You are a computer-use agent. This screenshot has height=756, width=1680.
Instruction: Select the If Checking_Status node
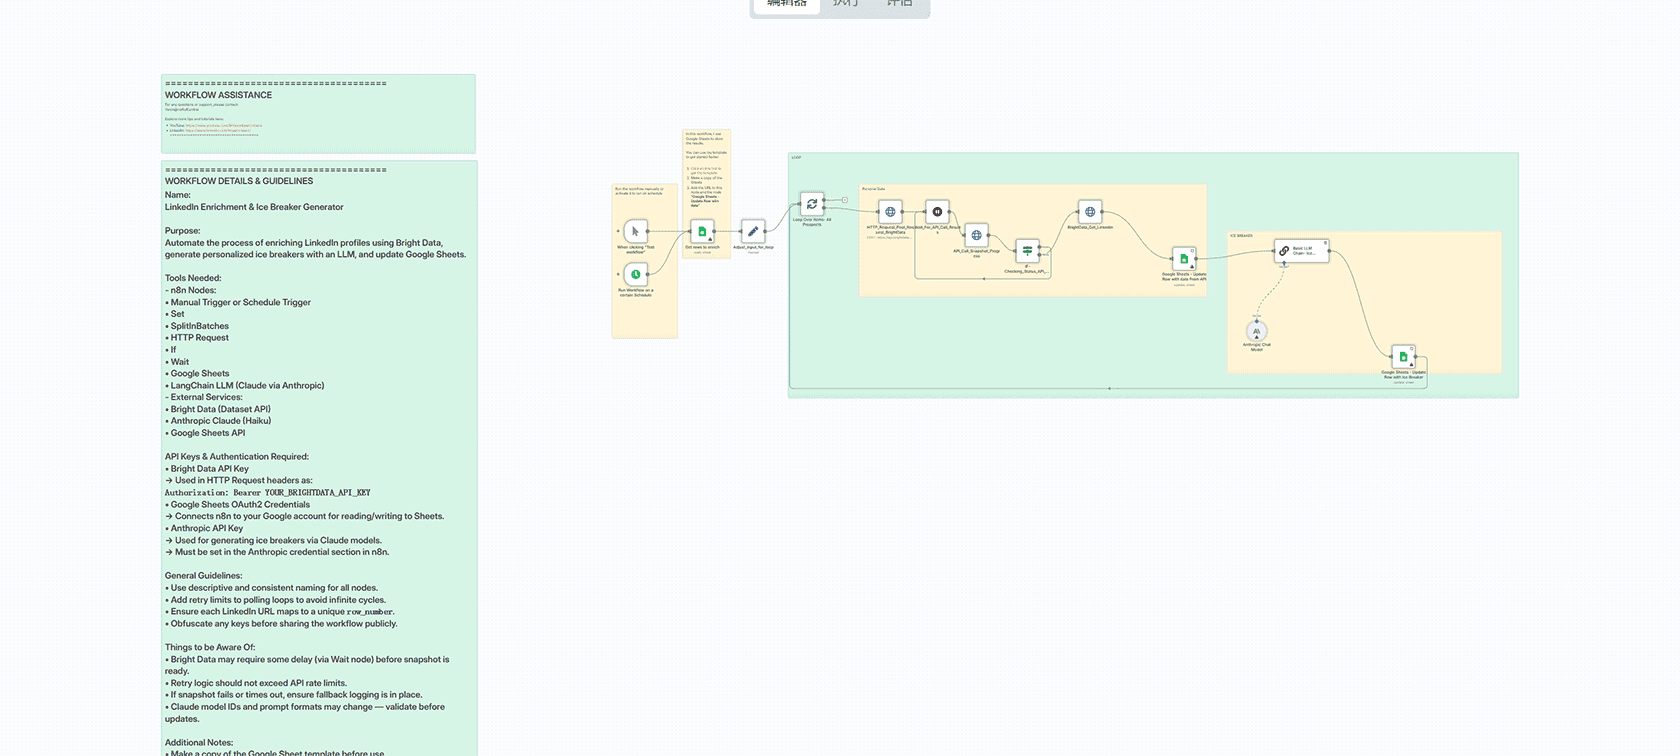1027,251
